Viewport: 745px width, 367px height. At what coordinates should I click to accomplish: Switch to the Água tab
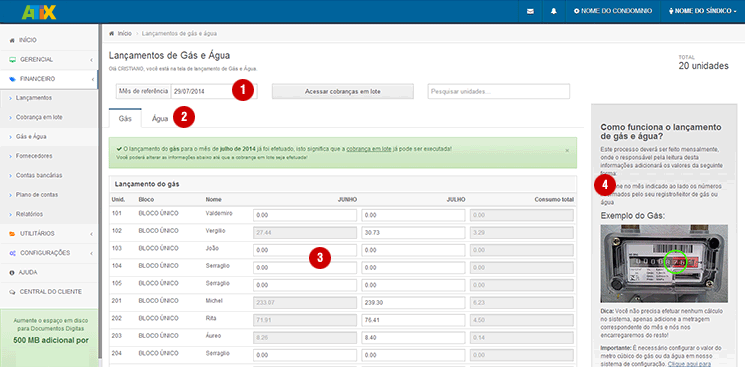tap(160, 119)
